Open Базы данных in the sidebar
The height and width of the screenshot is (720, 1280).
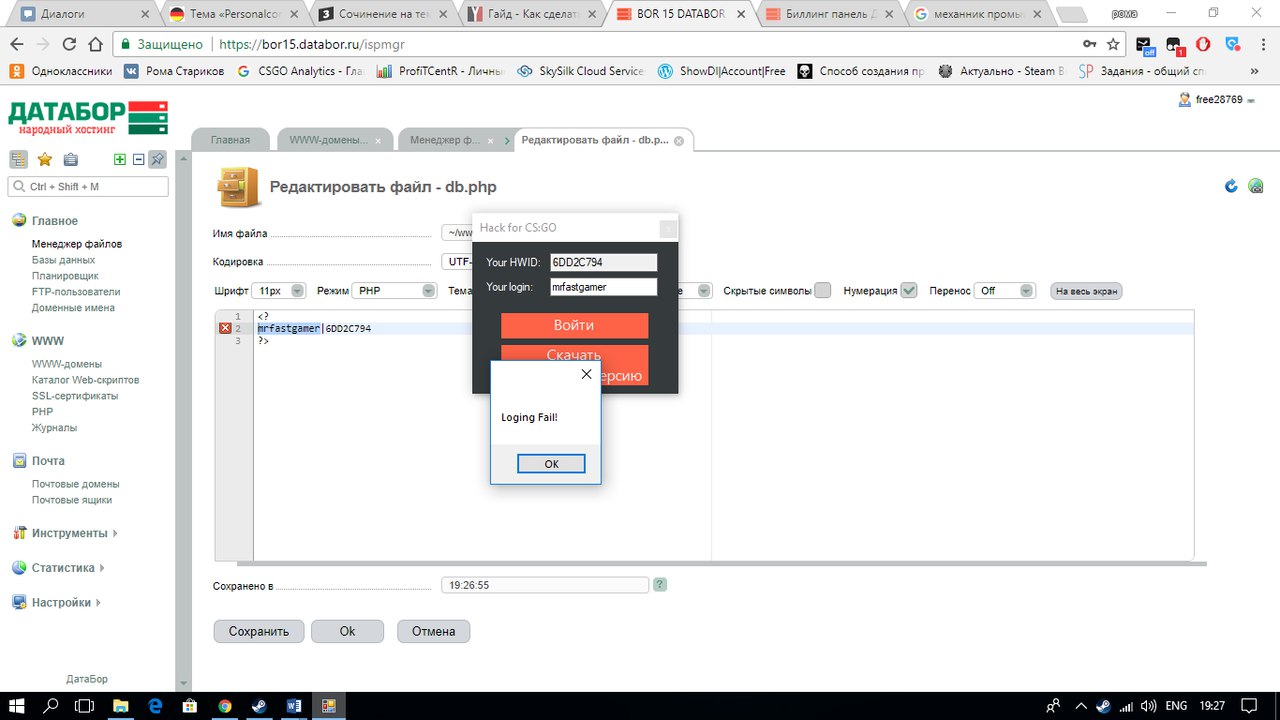coord(64,260)
